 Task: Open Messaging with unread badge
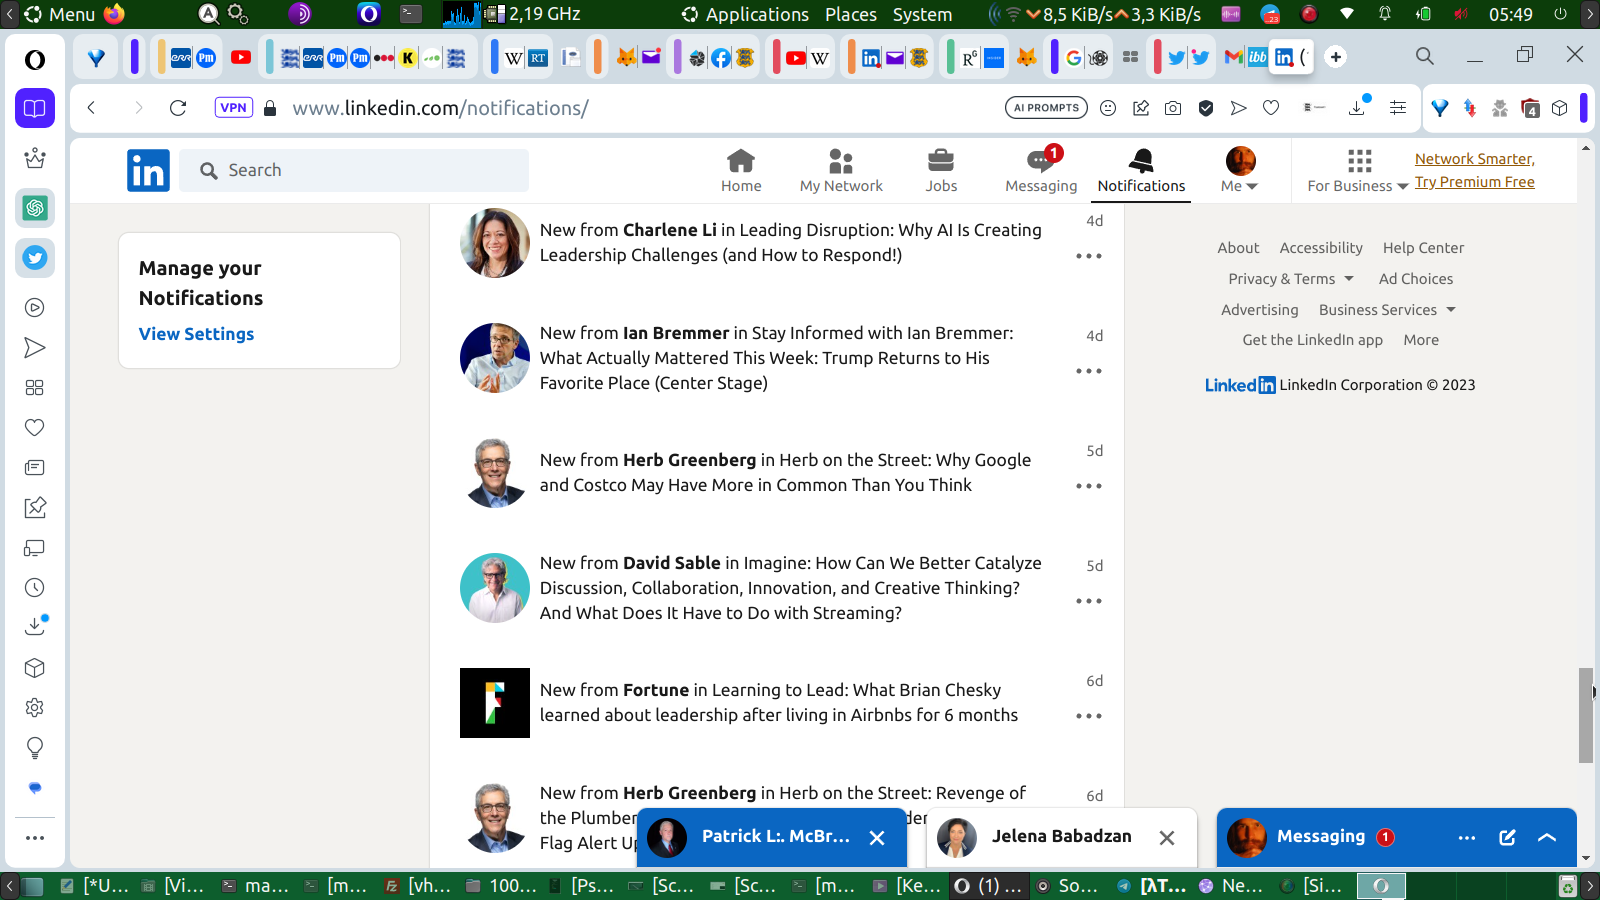(x=1041, y=170)
